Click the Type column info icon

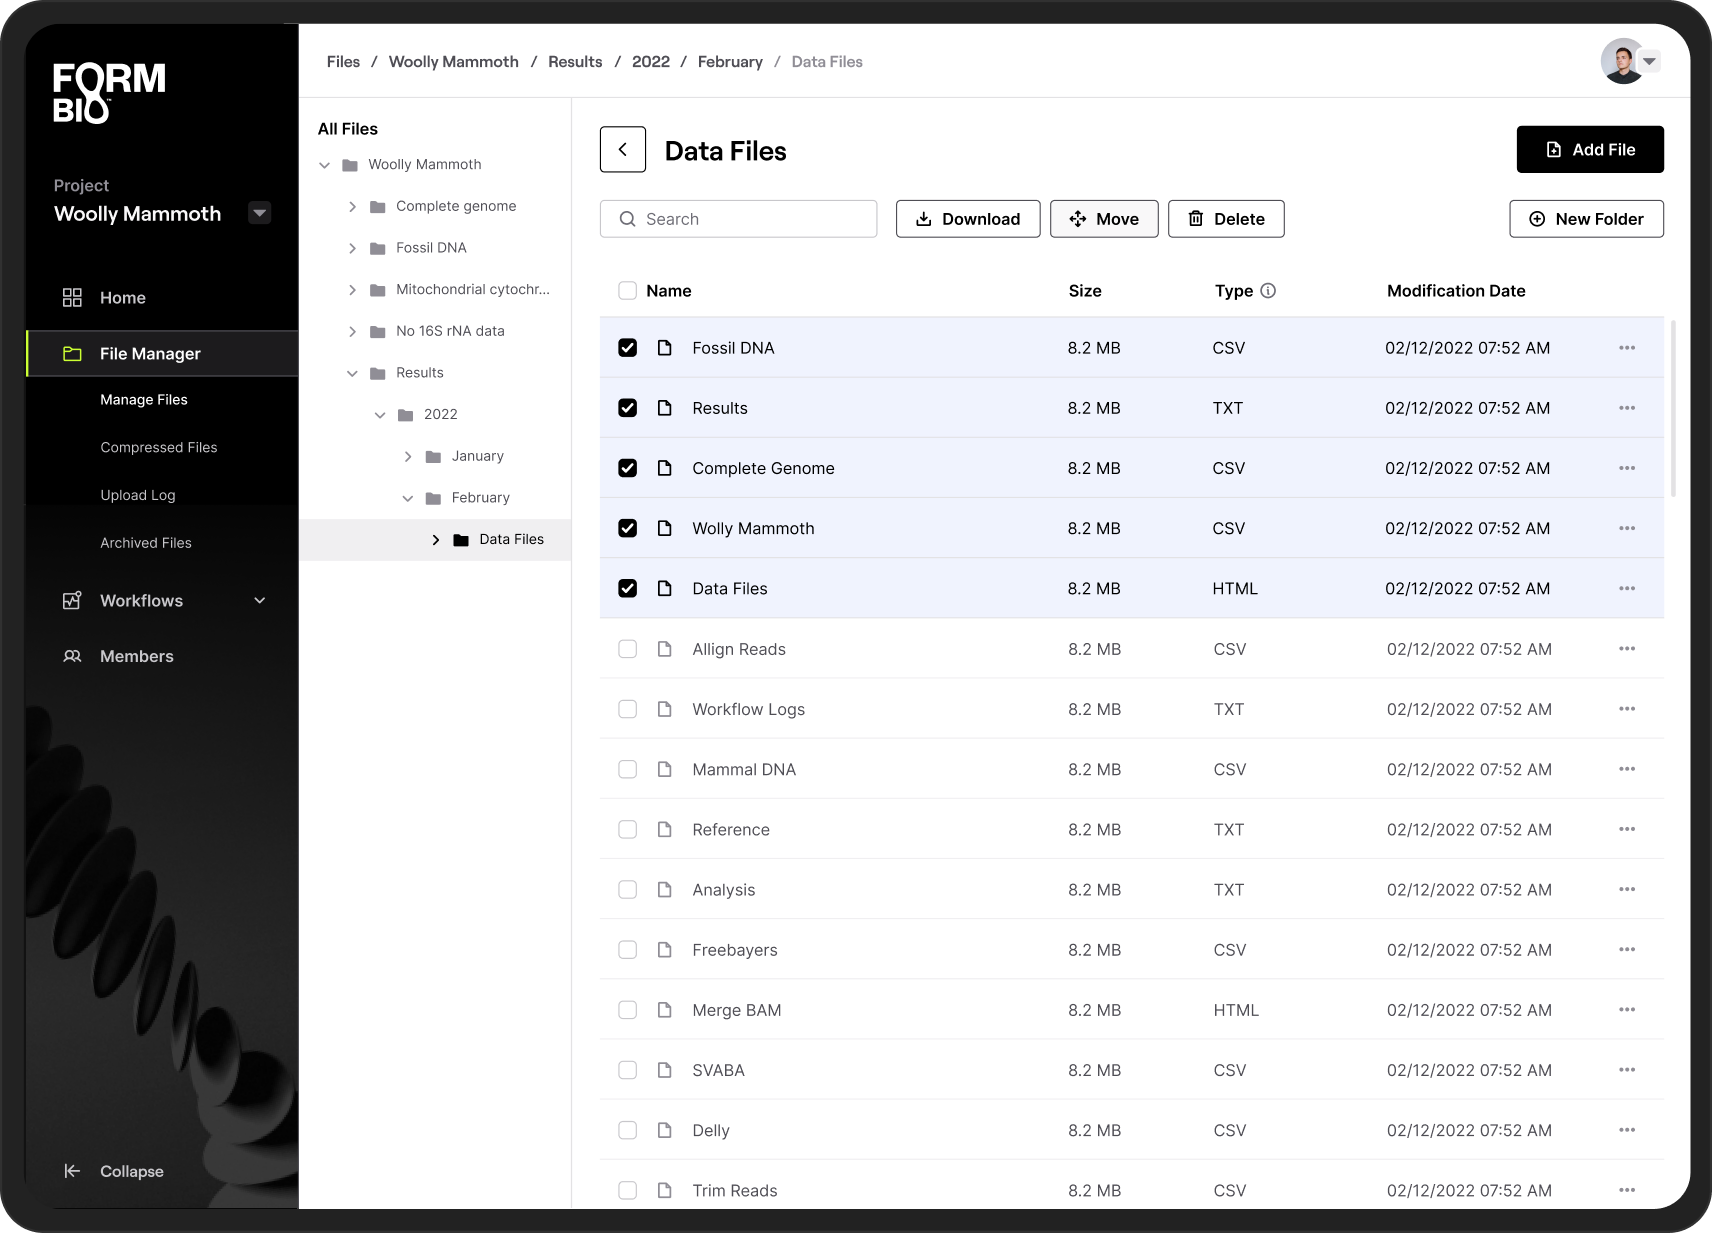point(1268,291)
